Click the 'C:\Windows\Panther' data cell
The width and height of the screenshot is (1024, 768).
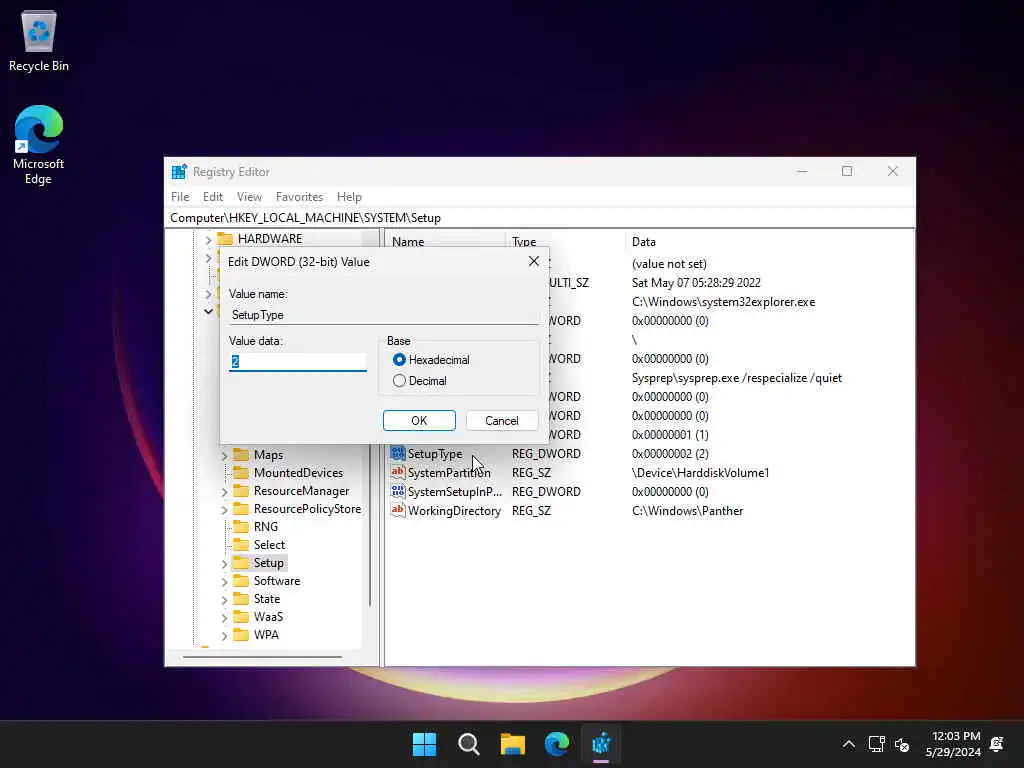688,511
